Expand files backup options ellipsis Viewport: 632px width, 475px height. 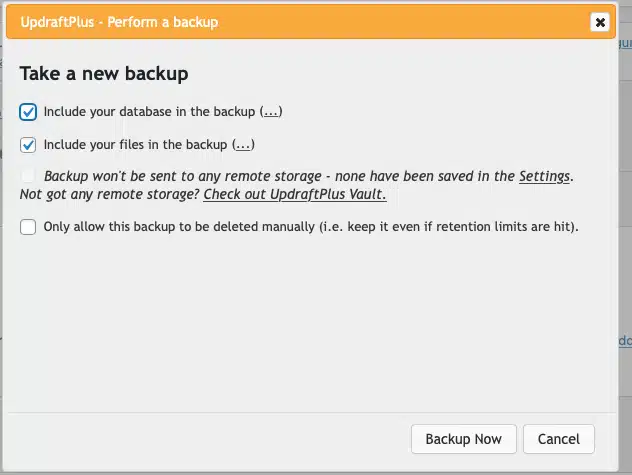tap(243, 145)
